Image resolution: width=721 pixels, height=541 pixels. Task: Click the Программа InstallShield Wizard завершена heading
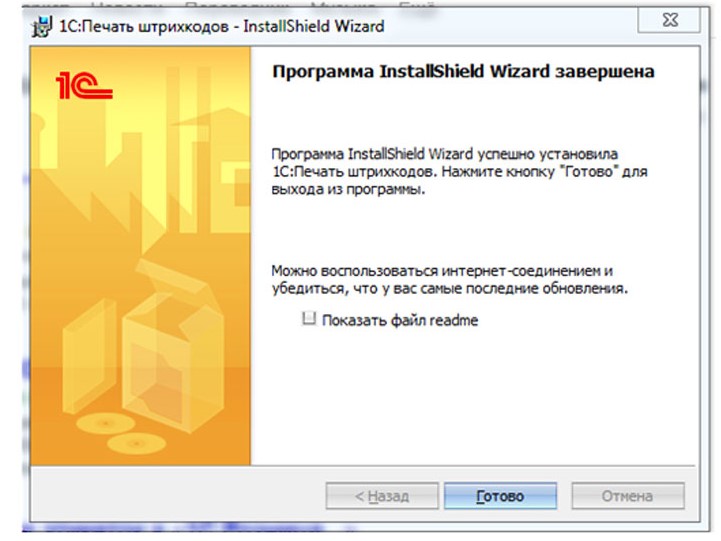pyautogui.click(x=463, y=72)
